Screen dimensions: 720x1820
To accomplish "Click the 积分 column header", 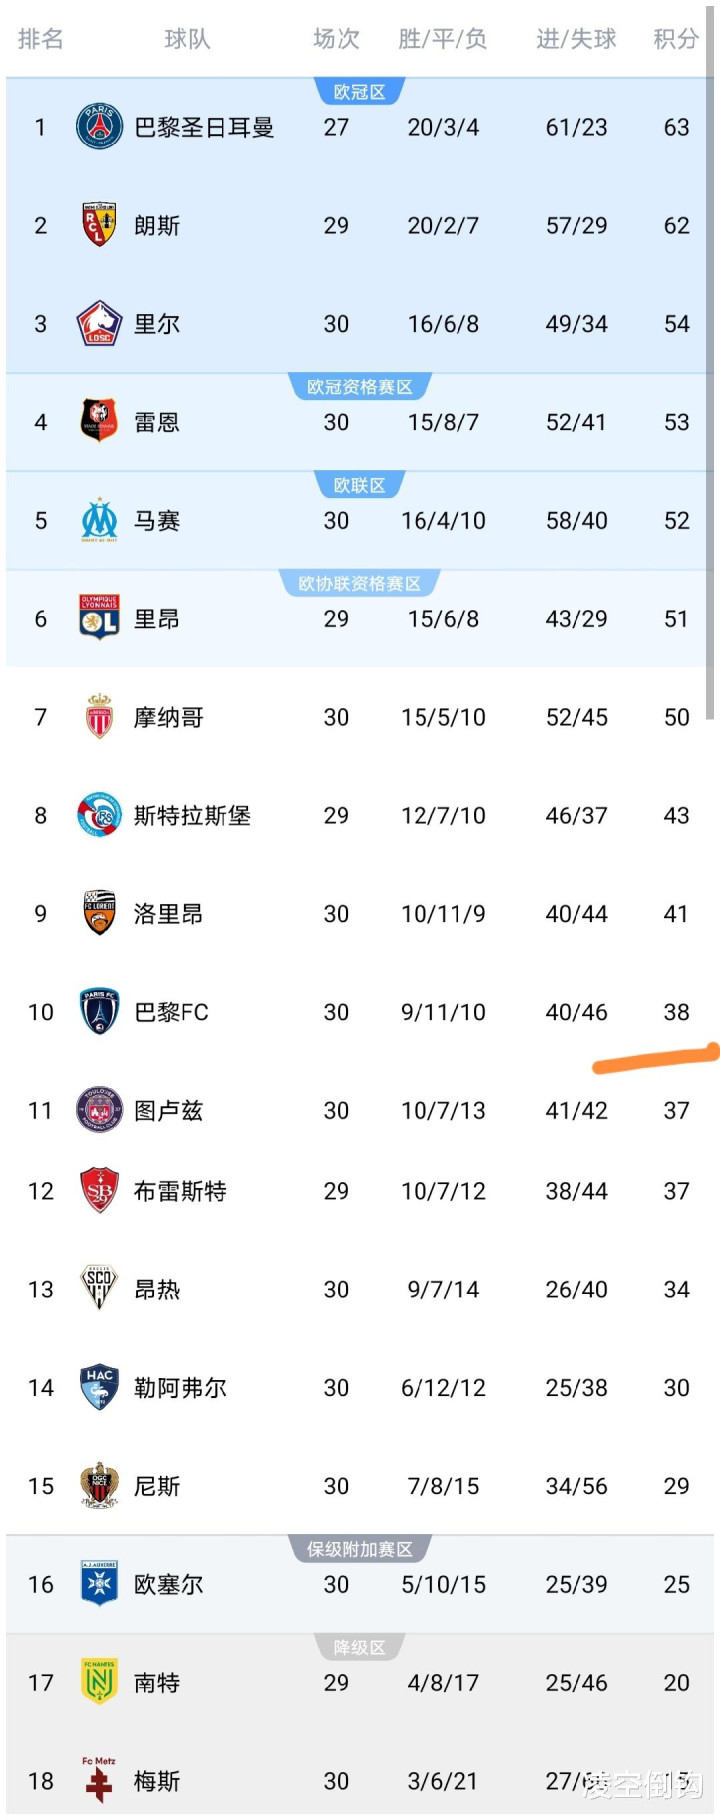I will [x=675, y=39].
